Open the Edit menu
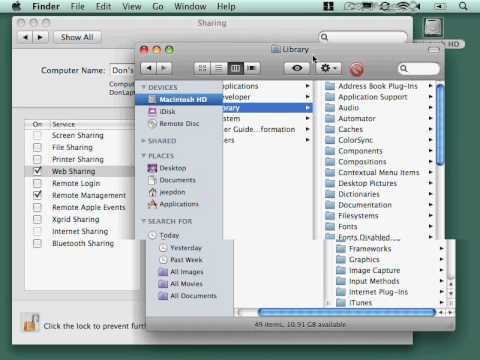 [x=103, y=6]
